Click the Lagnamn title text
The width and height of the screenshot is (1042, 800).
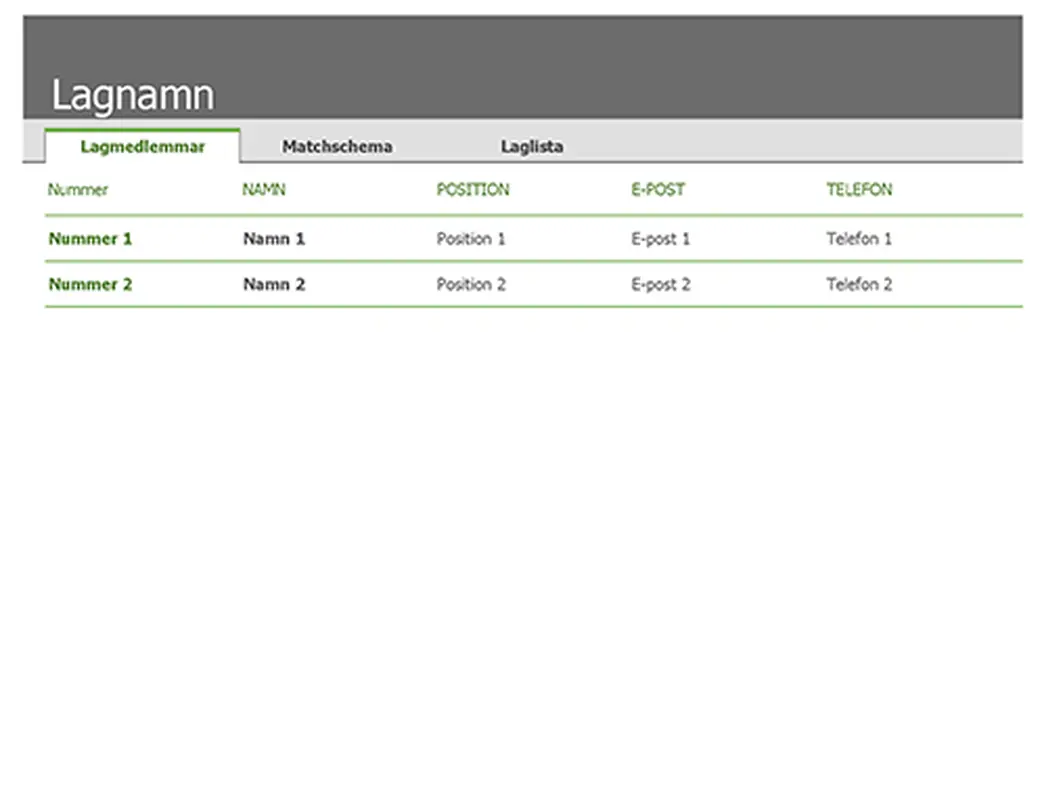pos(132,96)
